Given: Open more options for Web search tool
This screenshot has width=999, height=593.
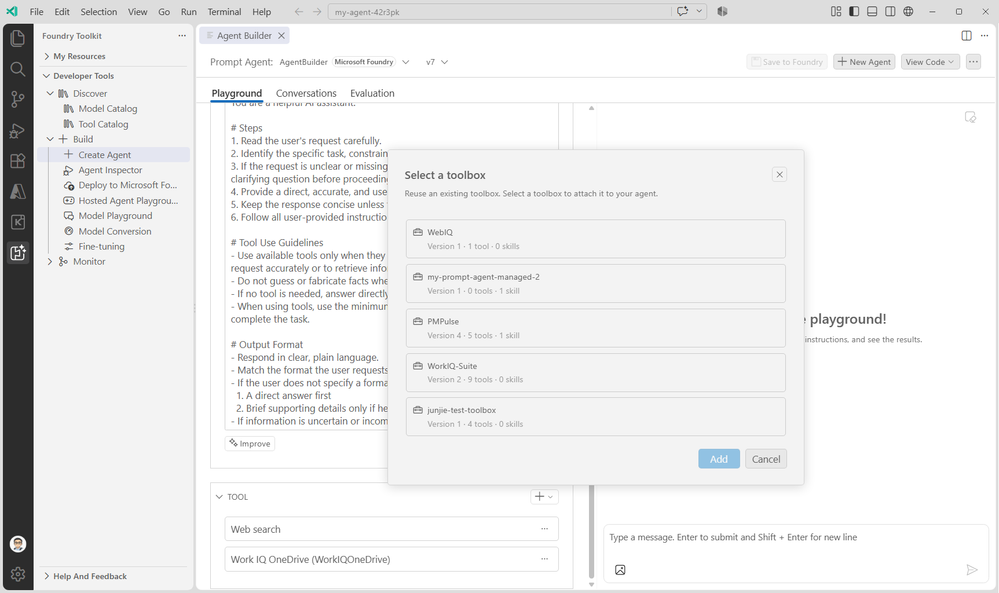Looking at the screenshot, I should 545,529.
